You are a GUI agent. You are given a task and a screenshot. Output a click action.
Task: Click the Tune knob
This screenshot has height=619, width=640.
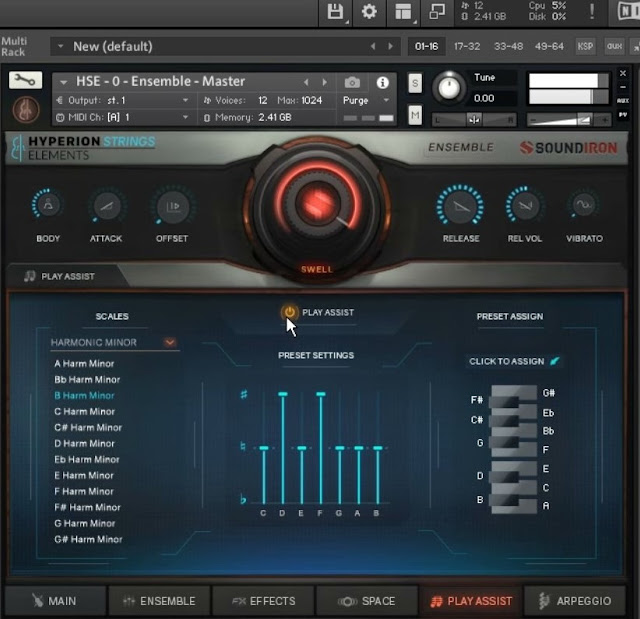(x=448, y=87)
